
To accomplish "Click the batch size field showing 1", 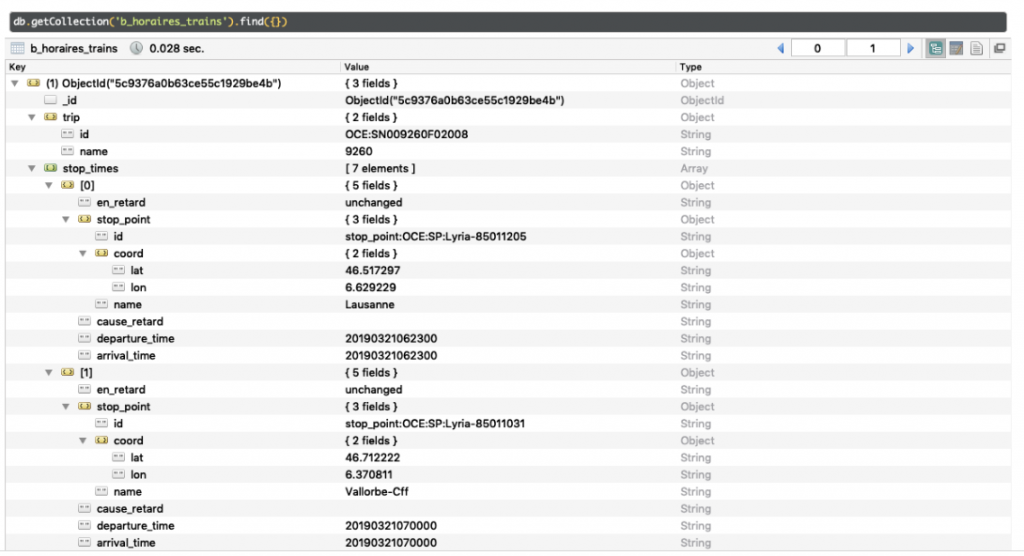I will (872, 48).
